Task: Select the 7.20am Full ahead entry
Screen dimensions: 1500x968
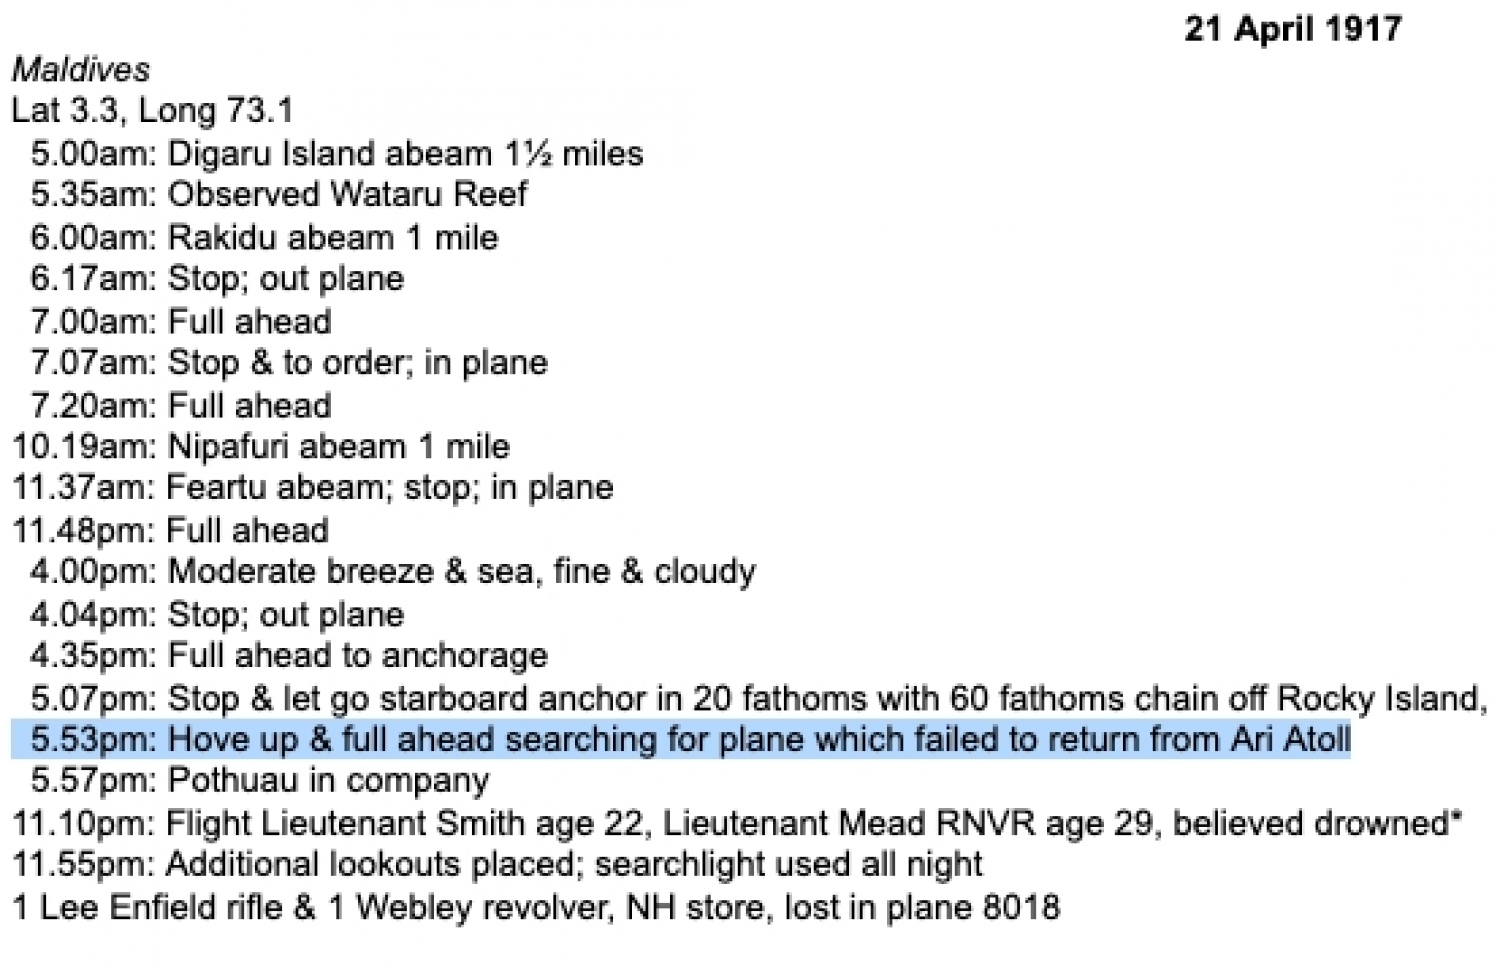Action: click(x=180, y=406)
